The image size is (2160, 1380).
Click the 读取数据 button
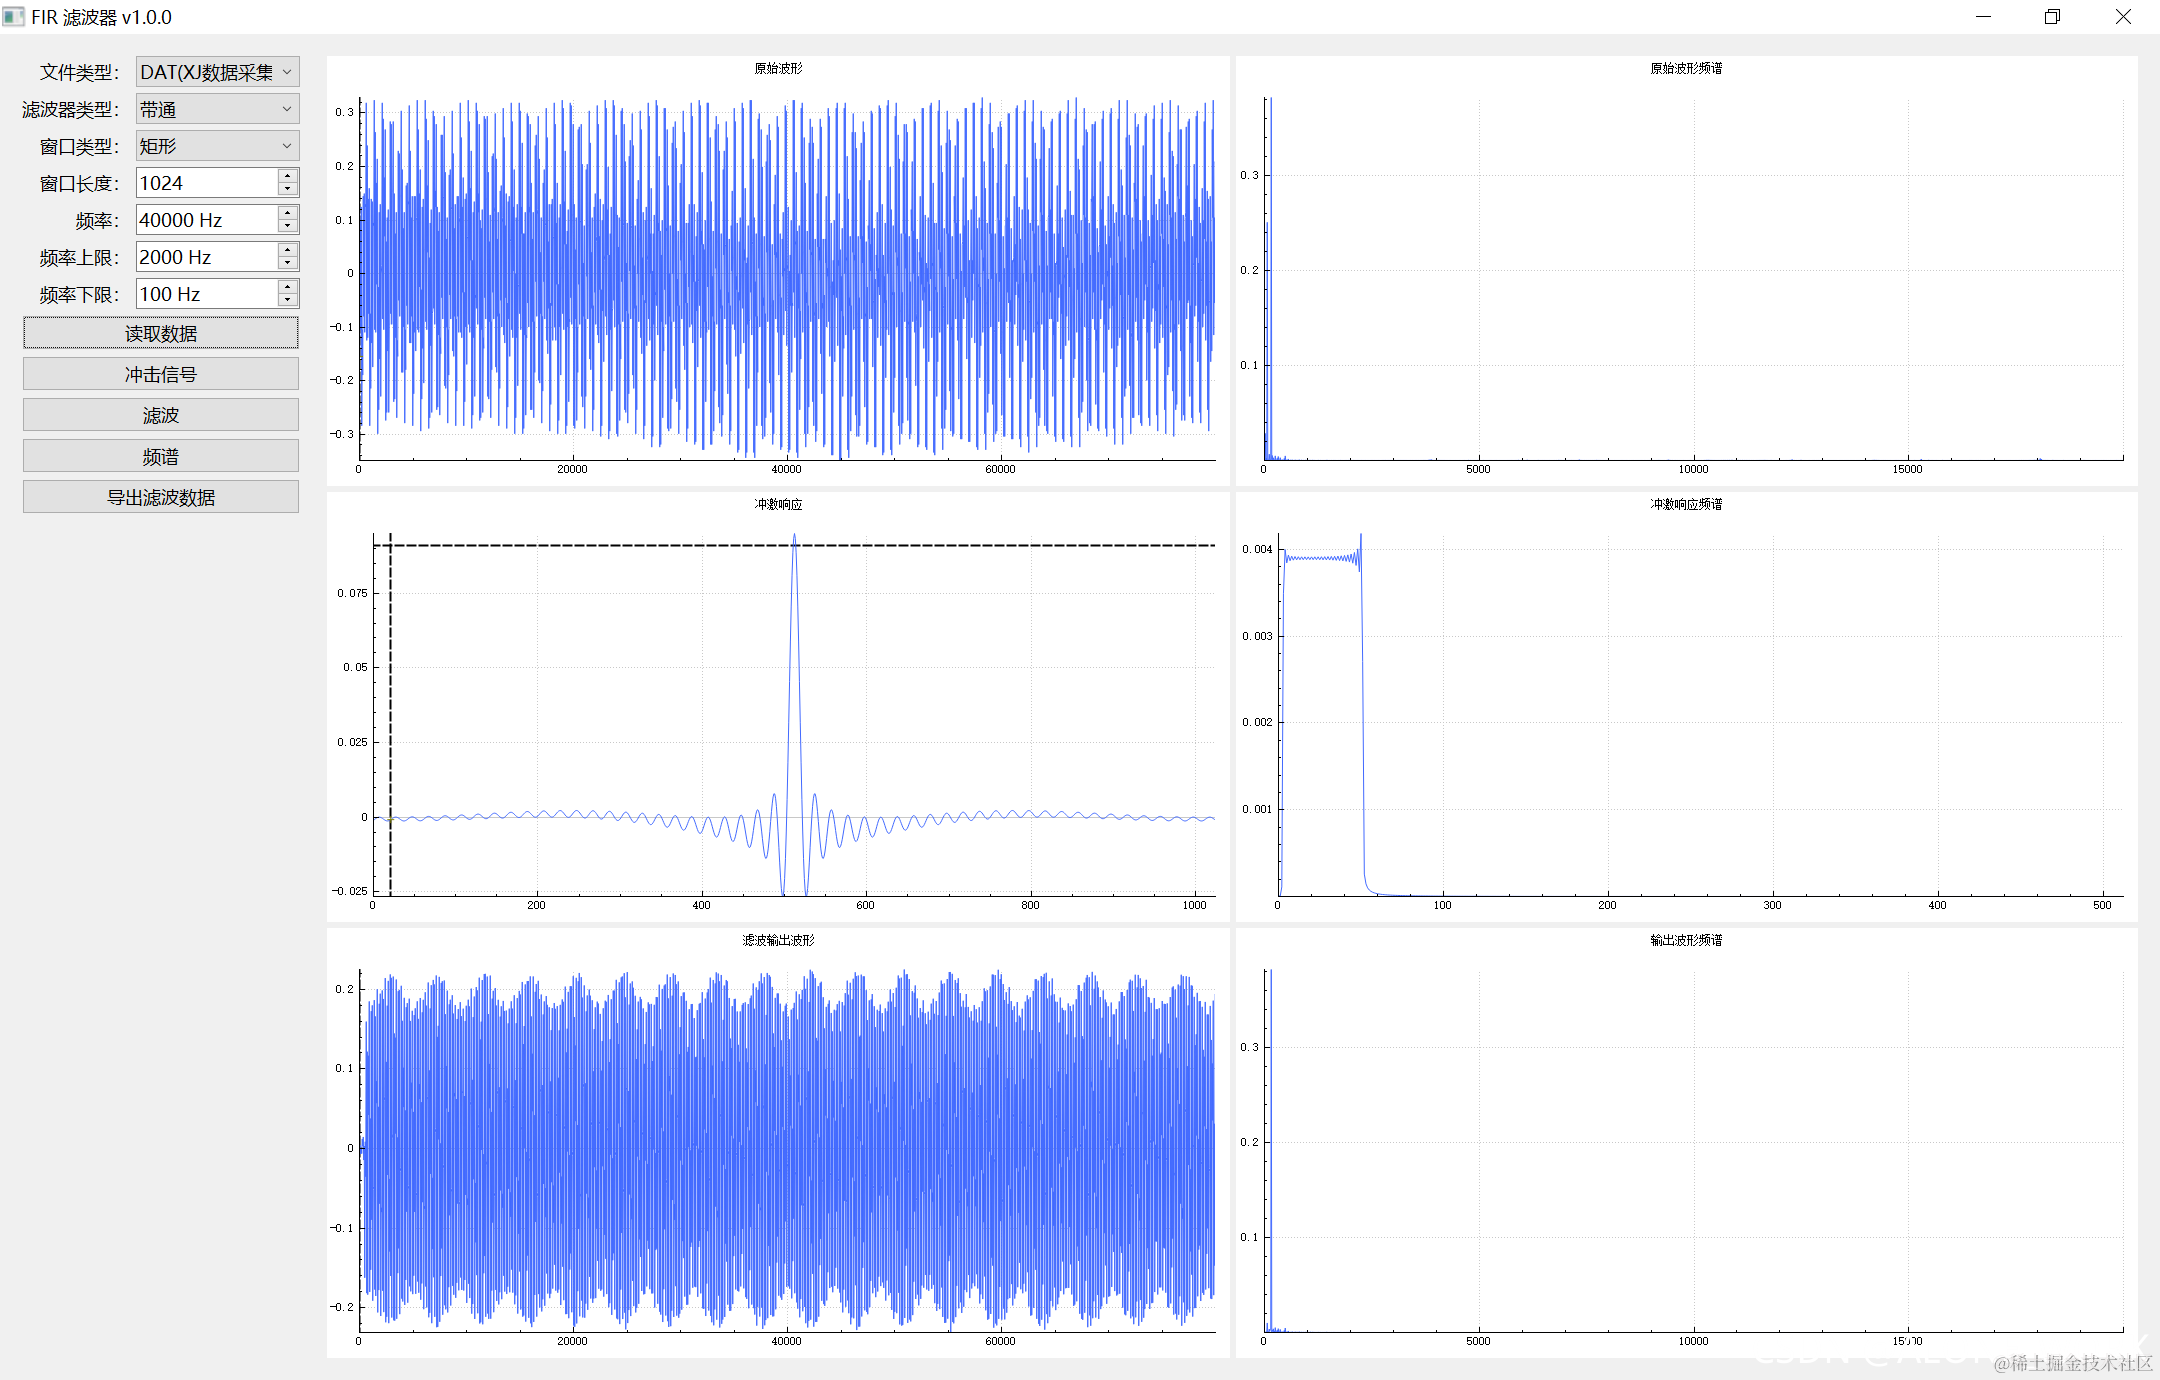pyautogui.click(x=161, y=333)
